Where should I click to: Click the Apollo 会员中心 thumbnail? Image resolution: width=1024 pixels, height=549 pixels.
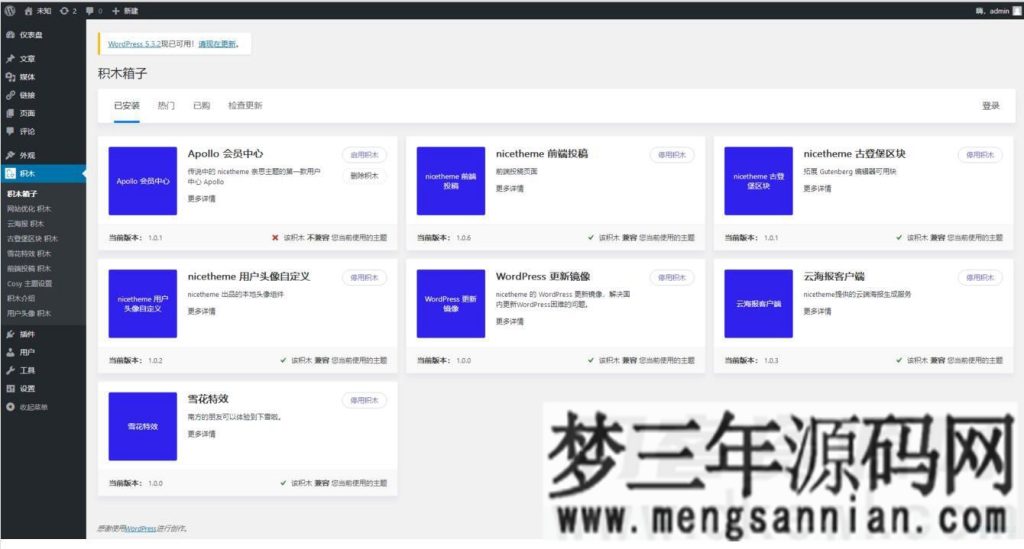(142, 181)
